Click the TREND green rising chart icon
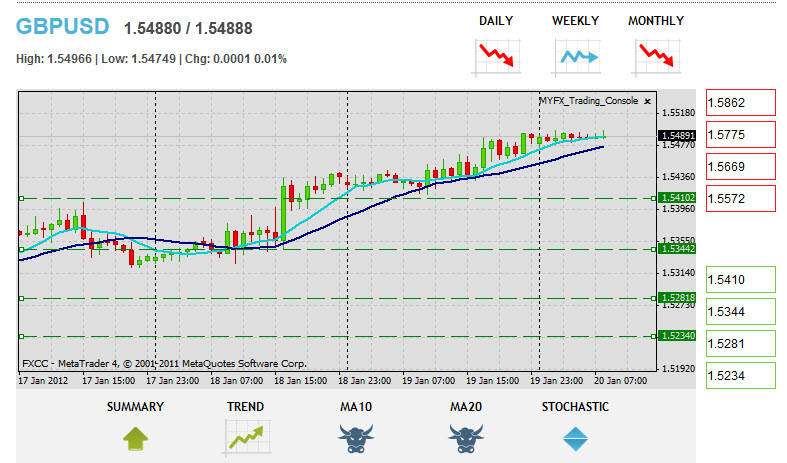Viewport: 787px width, 463px height. [247, 438]
